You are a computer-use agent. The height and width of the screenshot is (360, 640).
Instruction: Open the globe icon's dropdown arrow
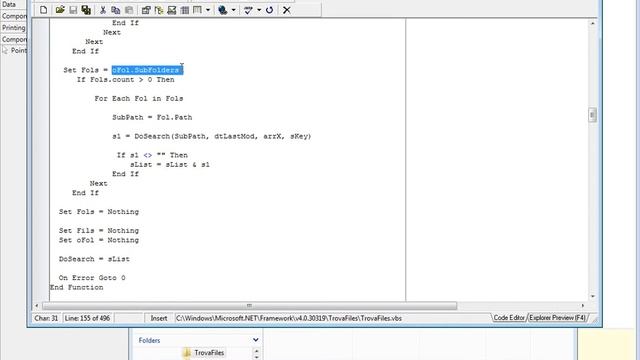(233, 10)
